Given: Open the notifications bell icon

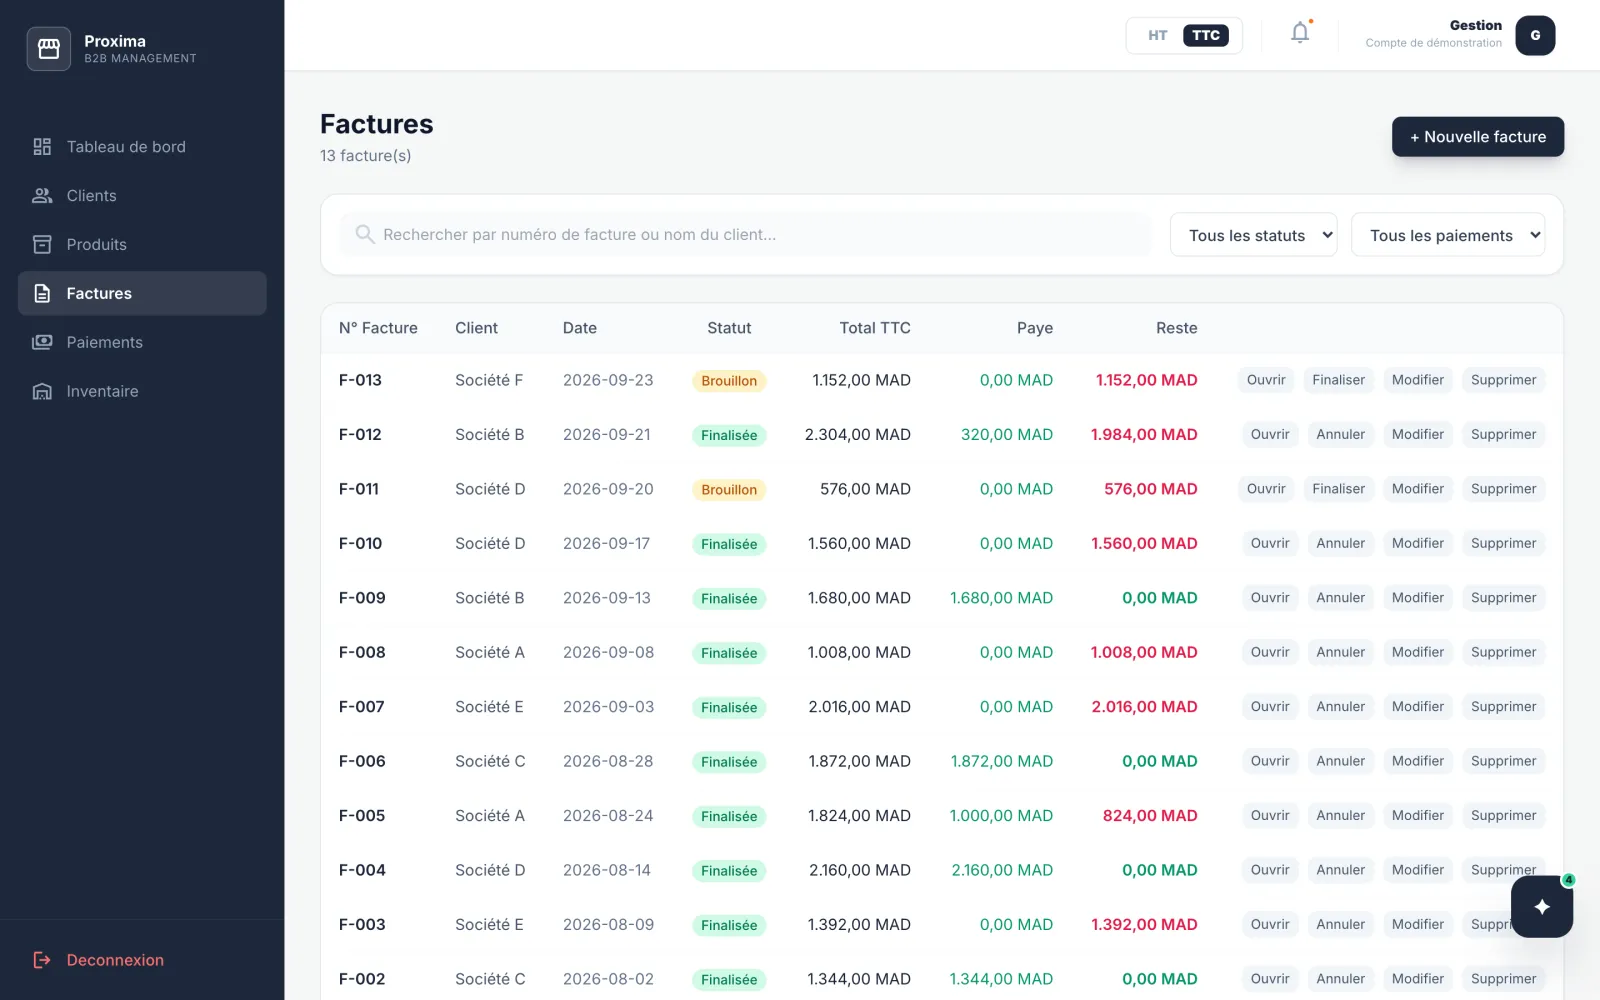Looking at the screenshot, I should tap(1300, 33).
